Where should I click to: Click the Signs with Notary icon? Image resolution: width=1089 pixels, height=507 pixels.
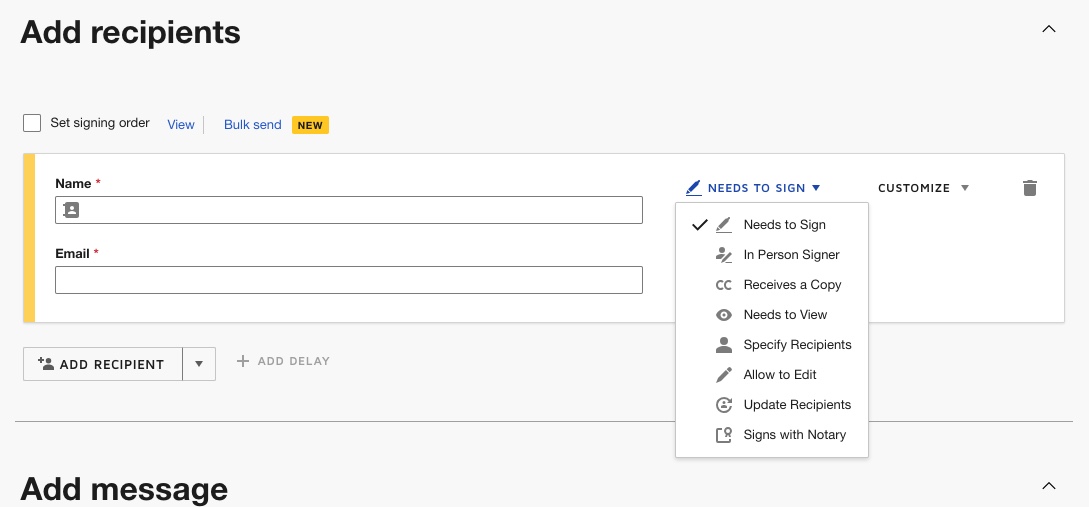tap(724, 435)
